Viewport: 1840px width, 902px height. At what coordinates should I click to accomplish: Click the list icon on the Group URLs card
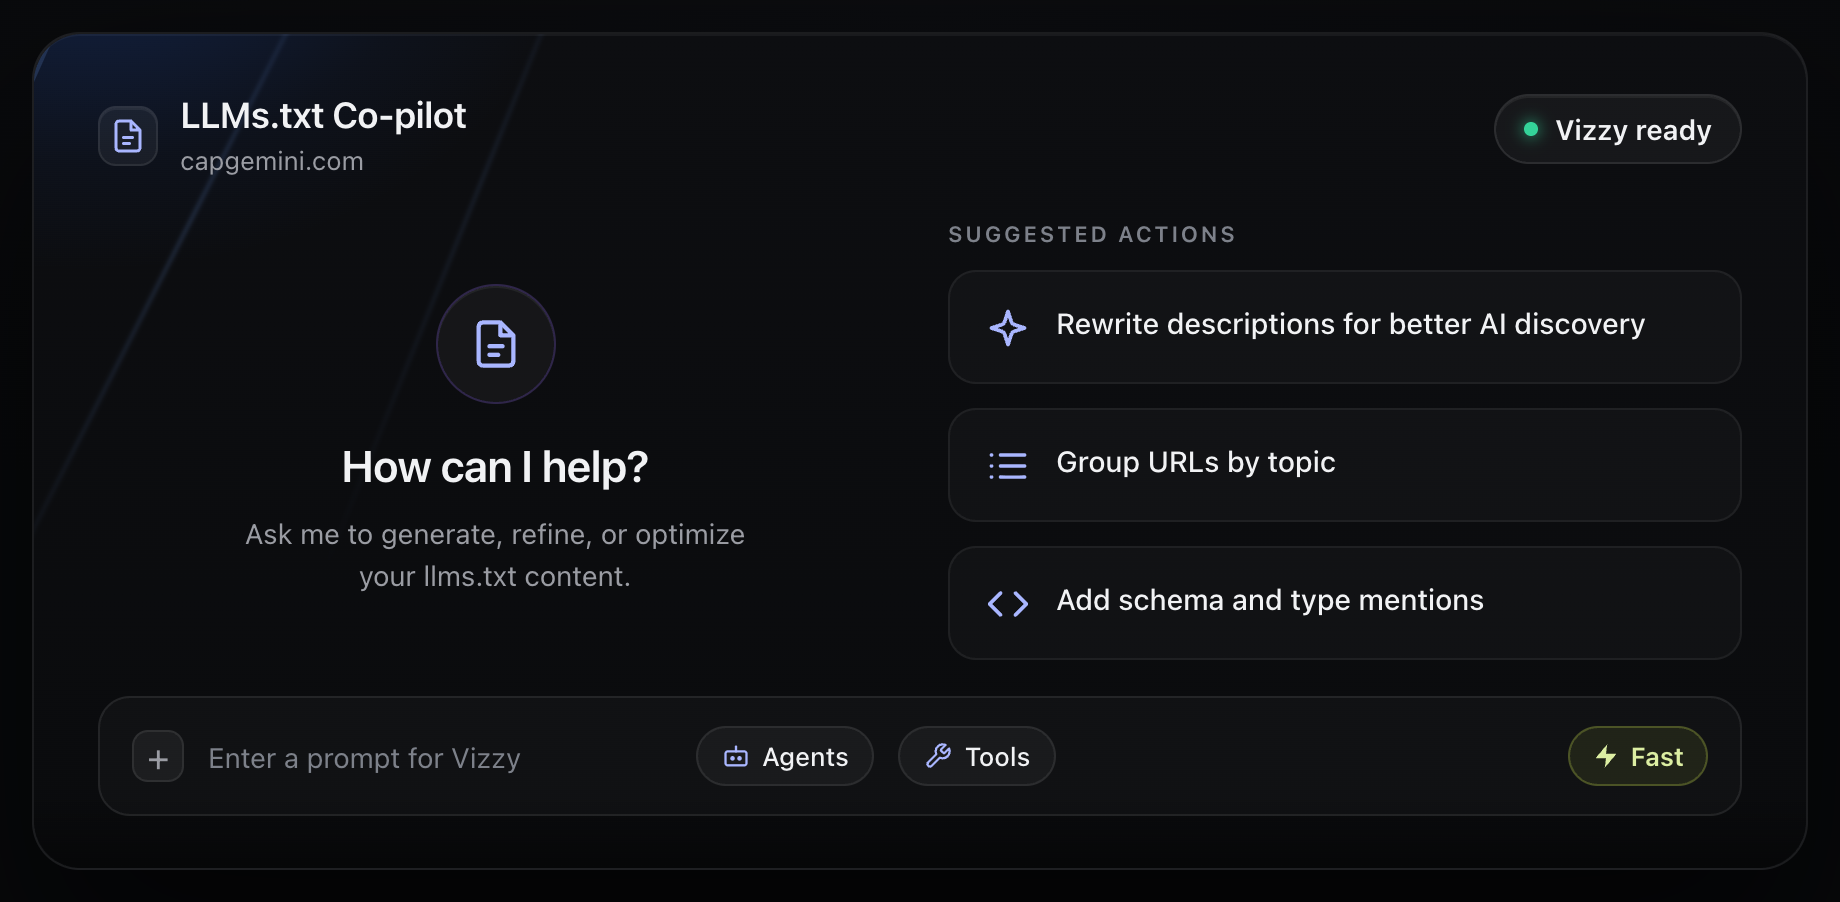click(1008, 465)
